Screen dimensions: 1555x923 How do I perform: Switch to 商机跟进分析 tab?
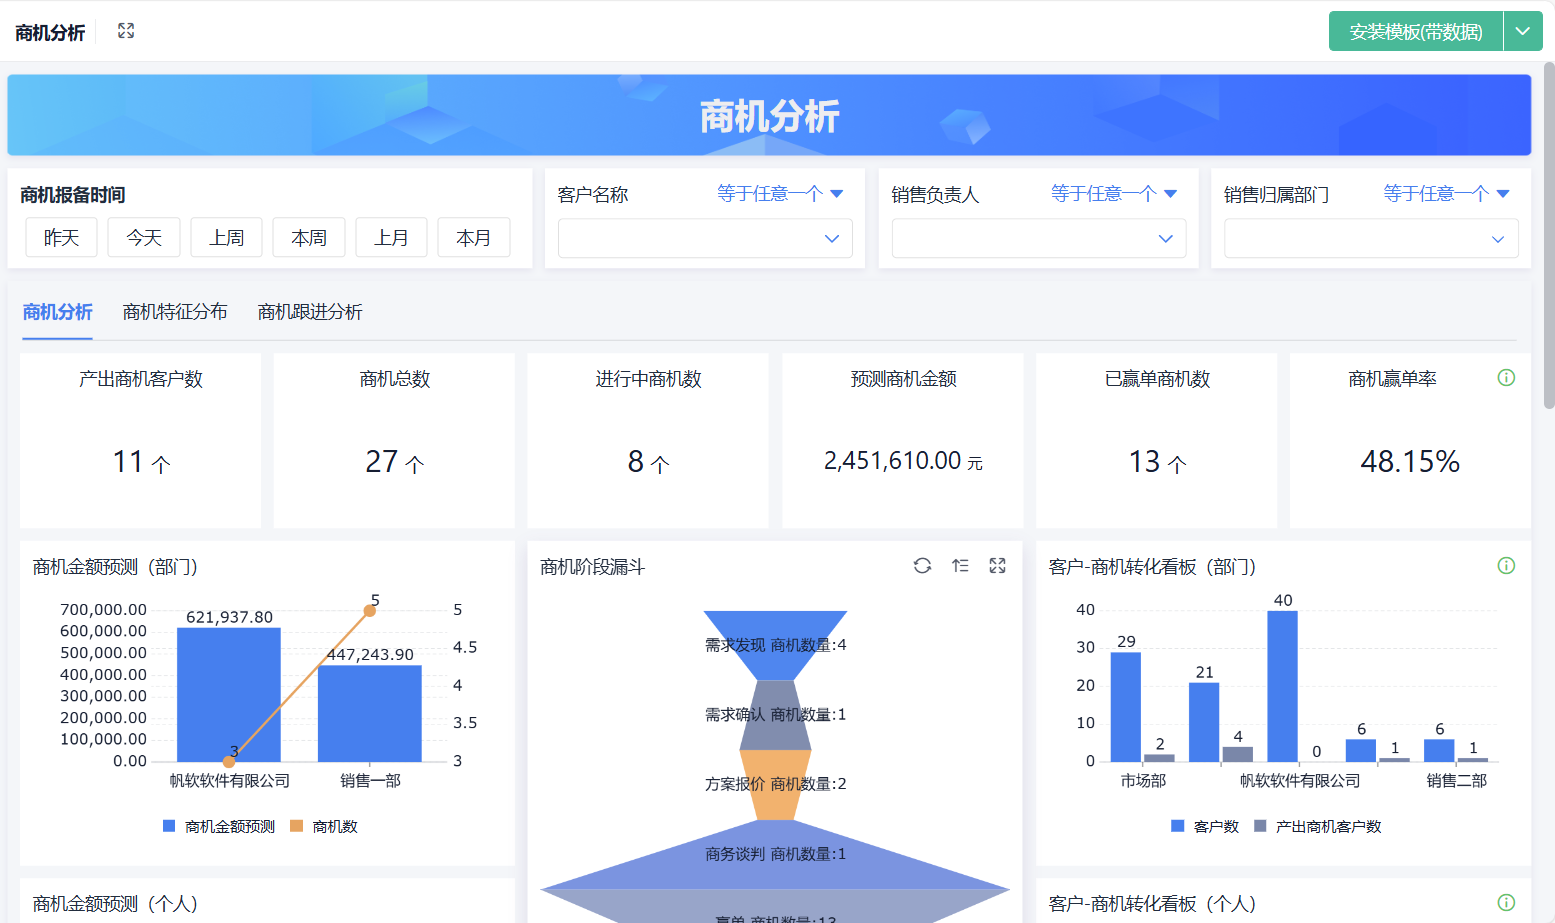click(x=310, y=312)
